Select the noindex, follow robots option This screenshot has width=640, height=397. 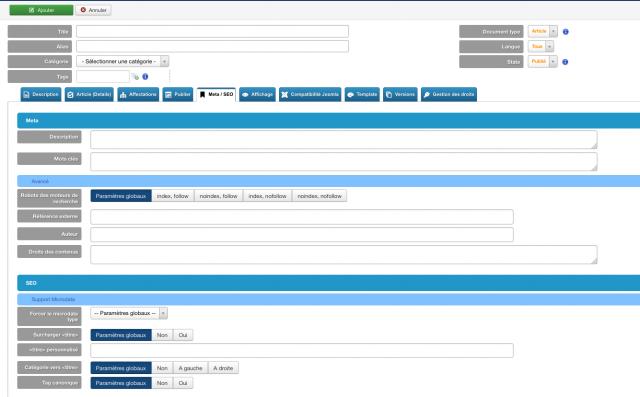[218, 196]
